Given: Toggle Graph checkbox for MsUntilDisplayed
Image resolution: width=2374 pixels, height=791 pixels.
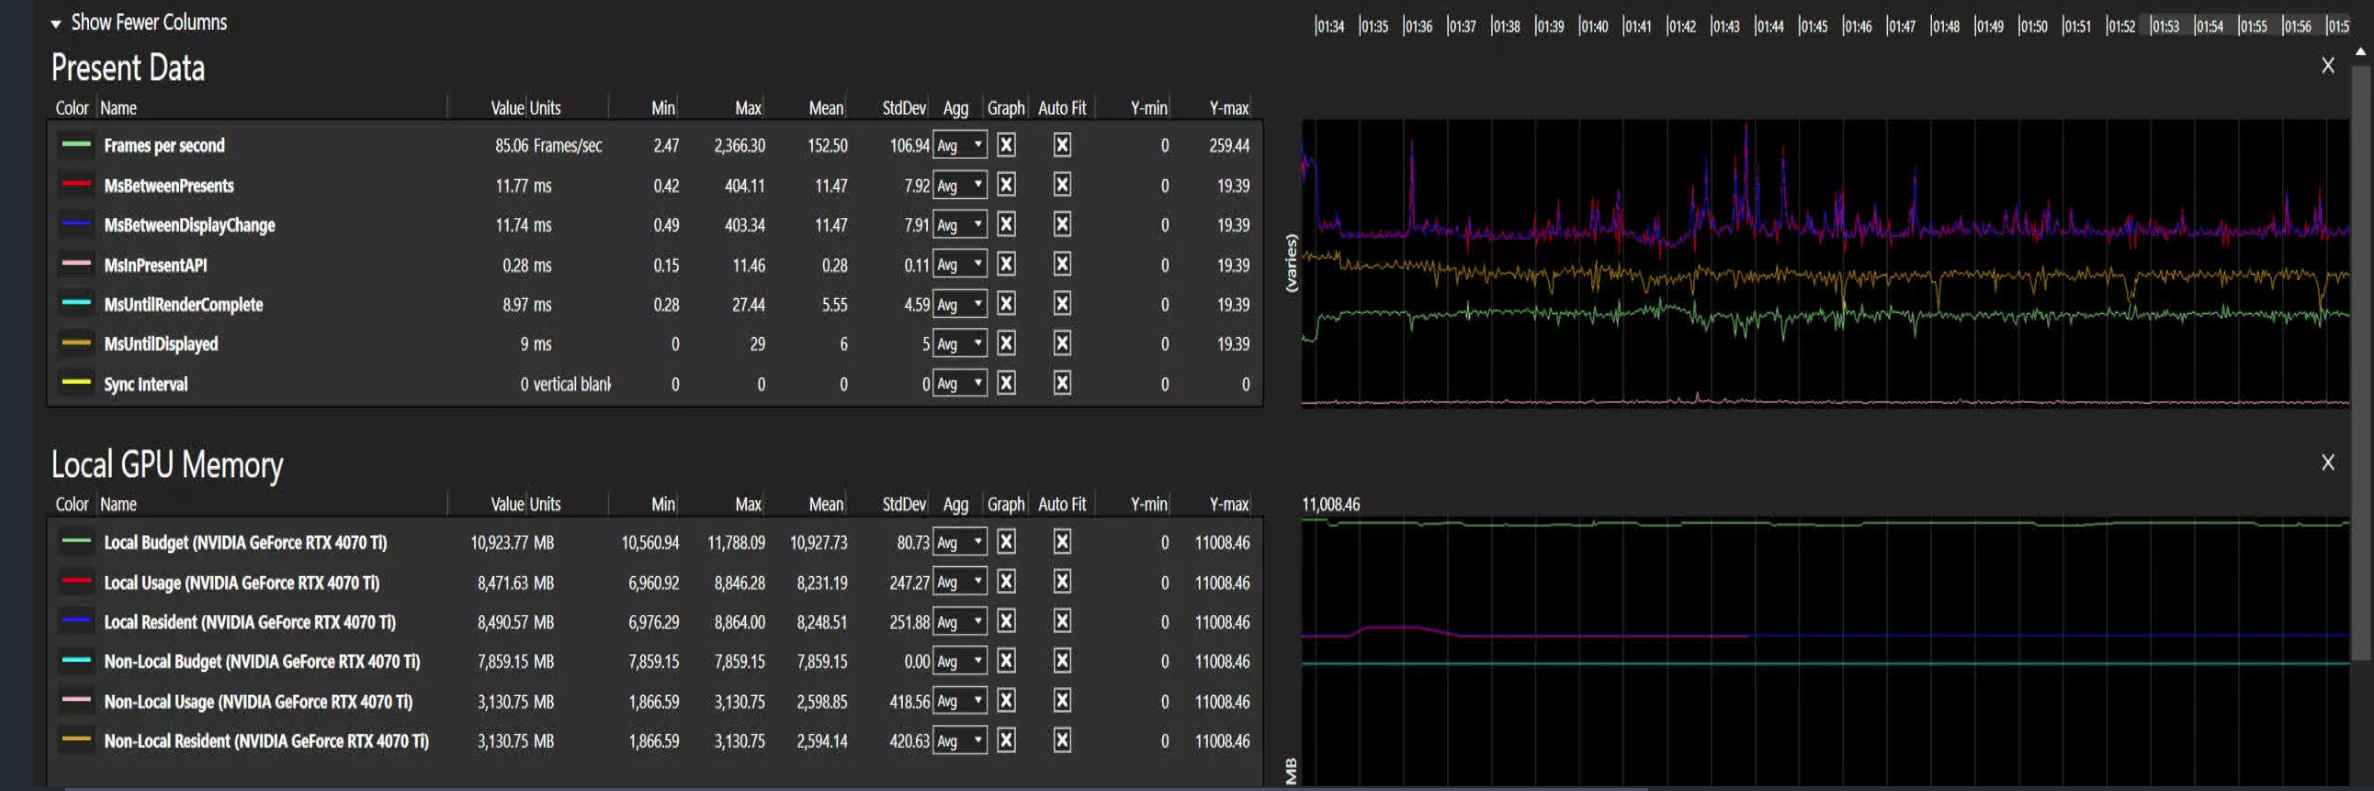Looking at the screenshot, I should pos(1006,343).
